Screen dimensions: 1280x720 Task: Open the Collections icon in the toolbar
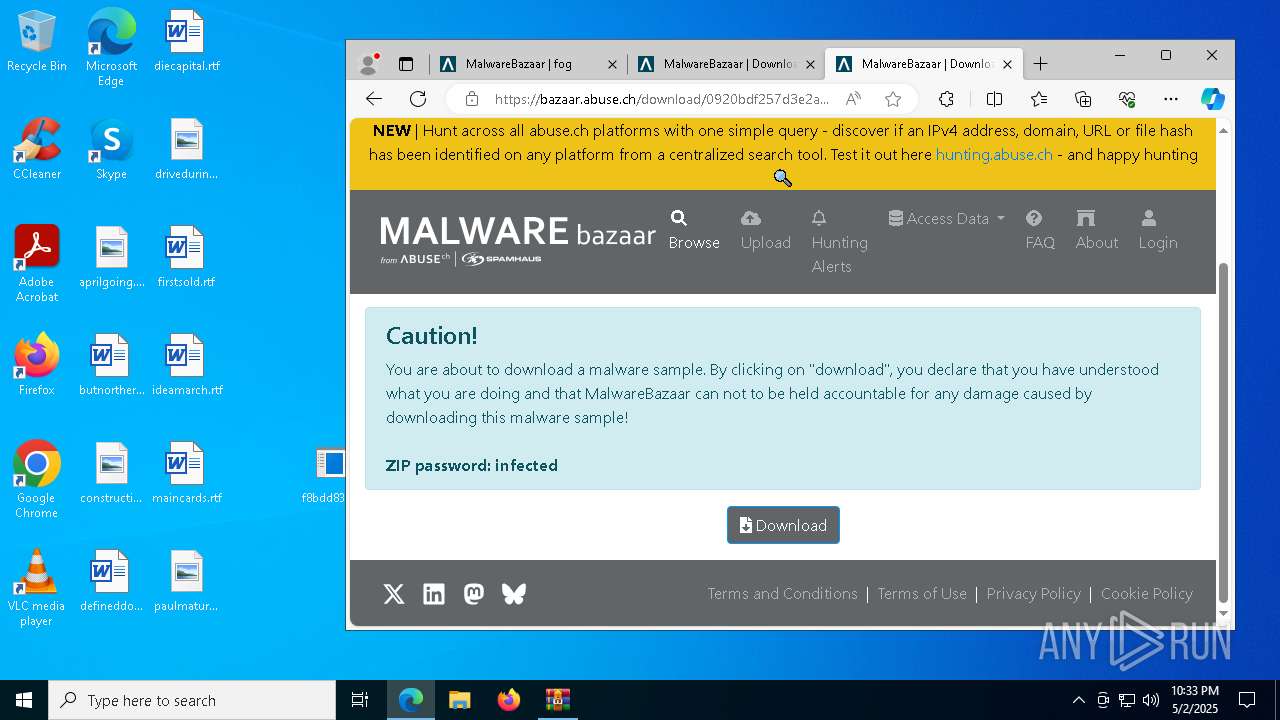[1083, 99]
